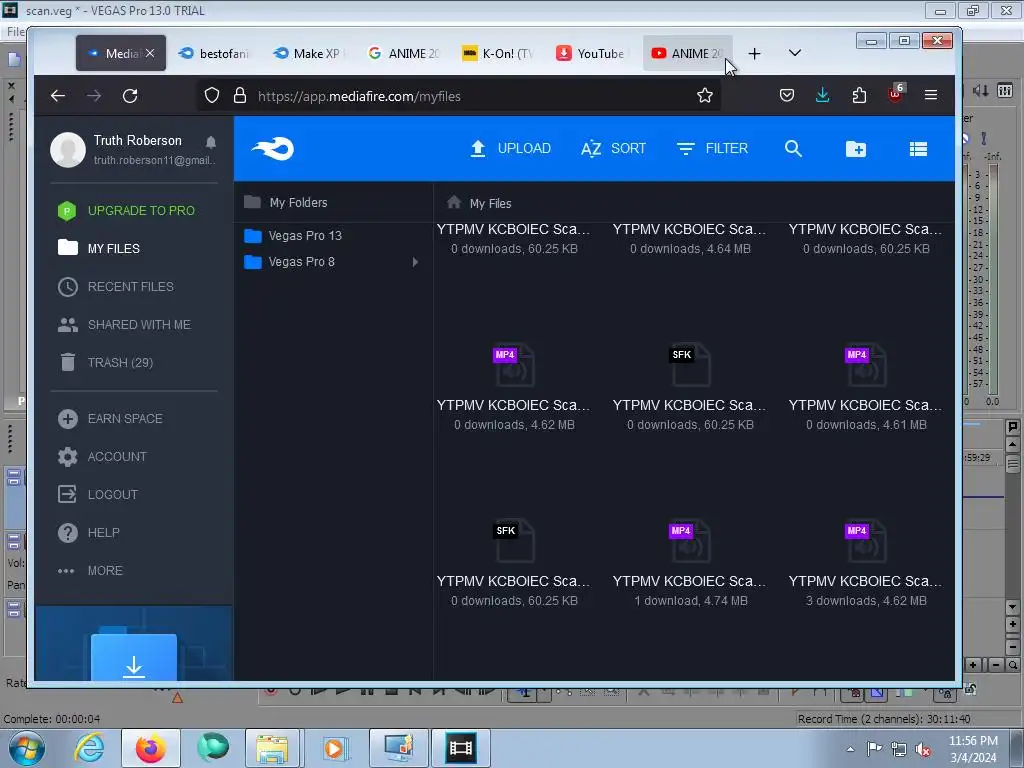Viewport: 1024px width, 768px height.
Task: Open the extensions puzzle icon
Action: coord(859,95)
